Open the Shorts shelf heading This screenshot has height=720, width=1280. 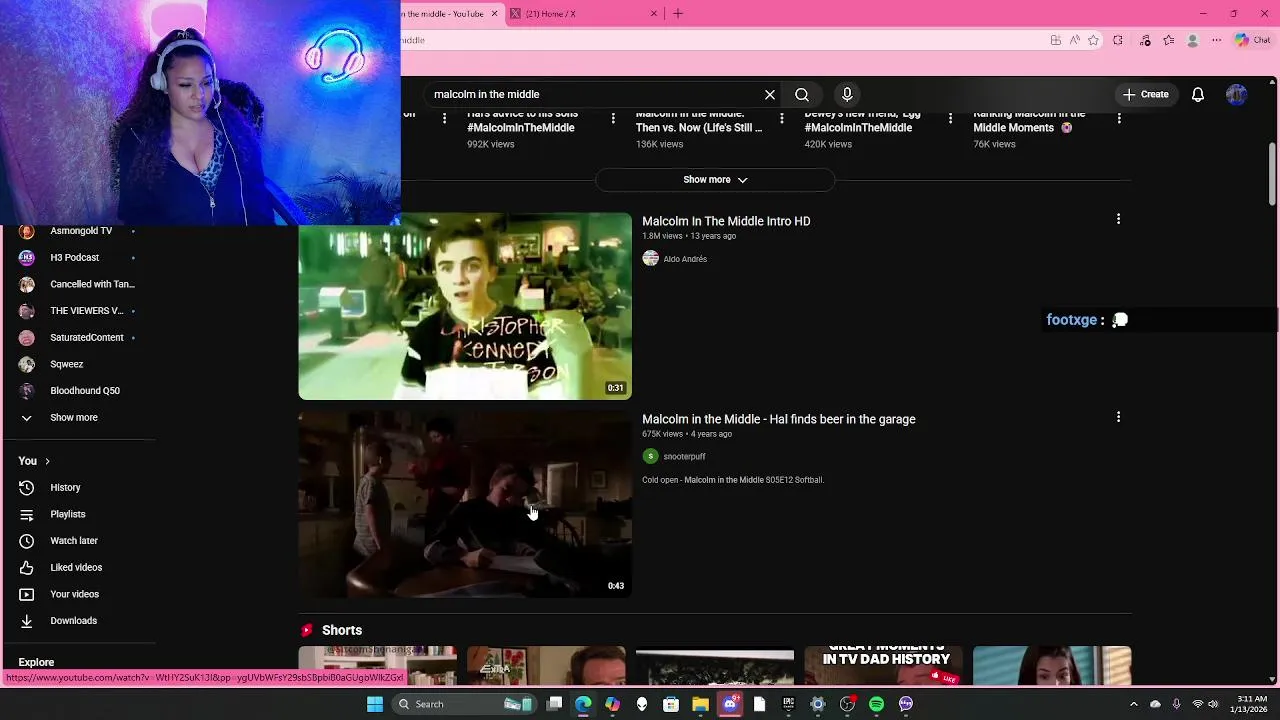(342, 630)
